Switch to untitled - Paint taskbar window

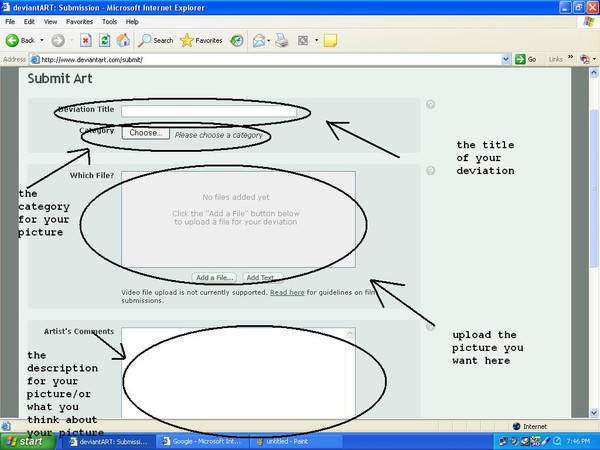[x=295, y=442]
